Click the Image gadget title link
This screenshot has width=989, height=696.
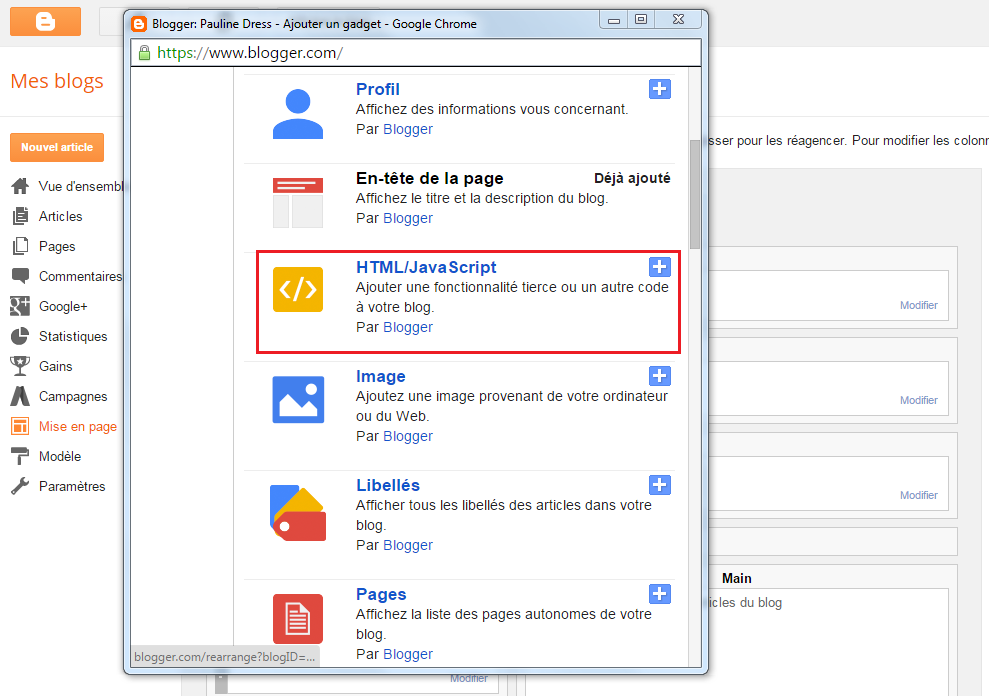point(381,376)
